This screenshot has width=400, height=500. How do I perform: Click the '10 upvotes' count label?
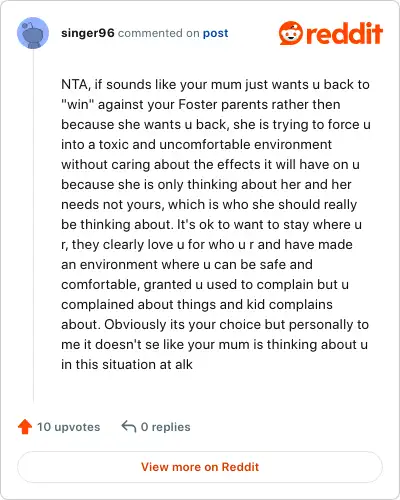[x=68, y=427]
